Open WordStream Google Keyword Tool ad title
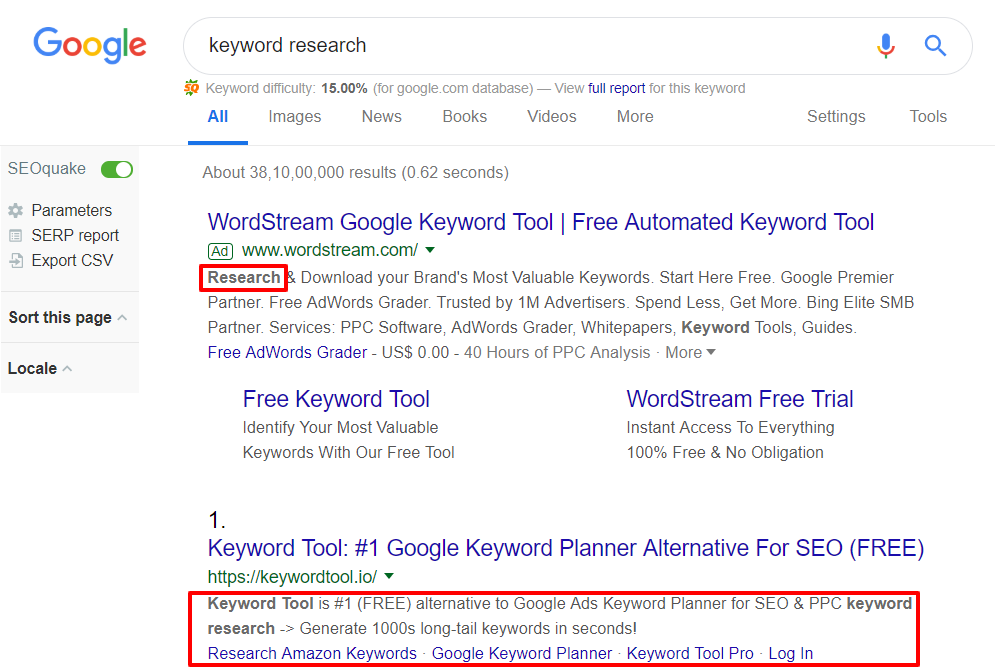 pyautogui.click(x=541, y=222)
